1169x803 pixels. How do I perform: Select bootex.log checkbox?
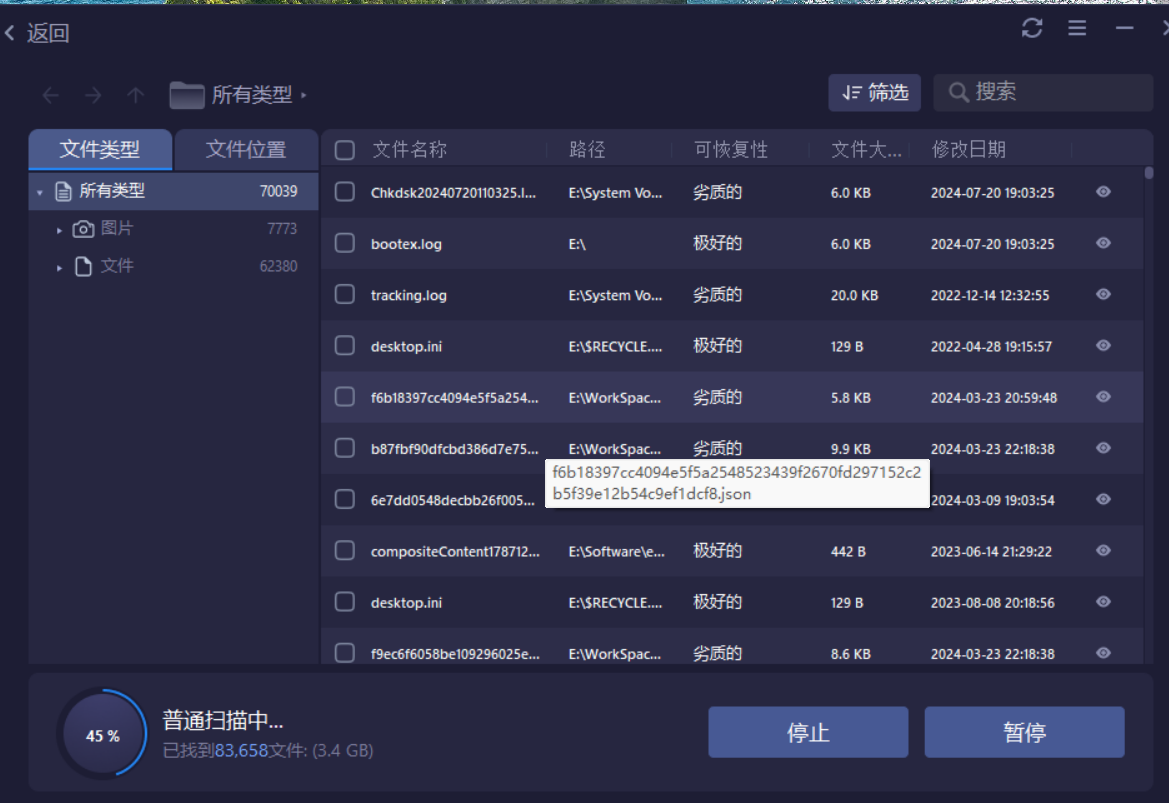[x=344, y=243]
